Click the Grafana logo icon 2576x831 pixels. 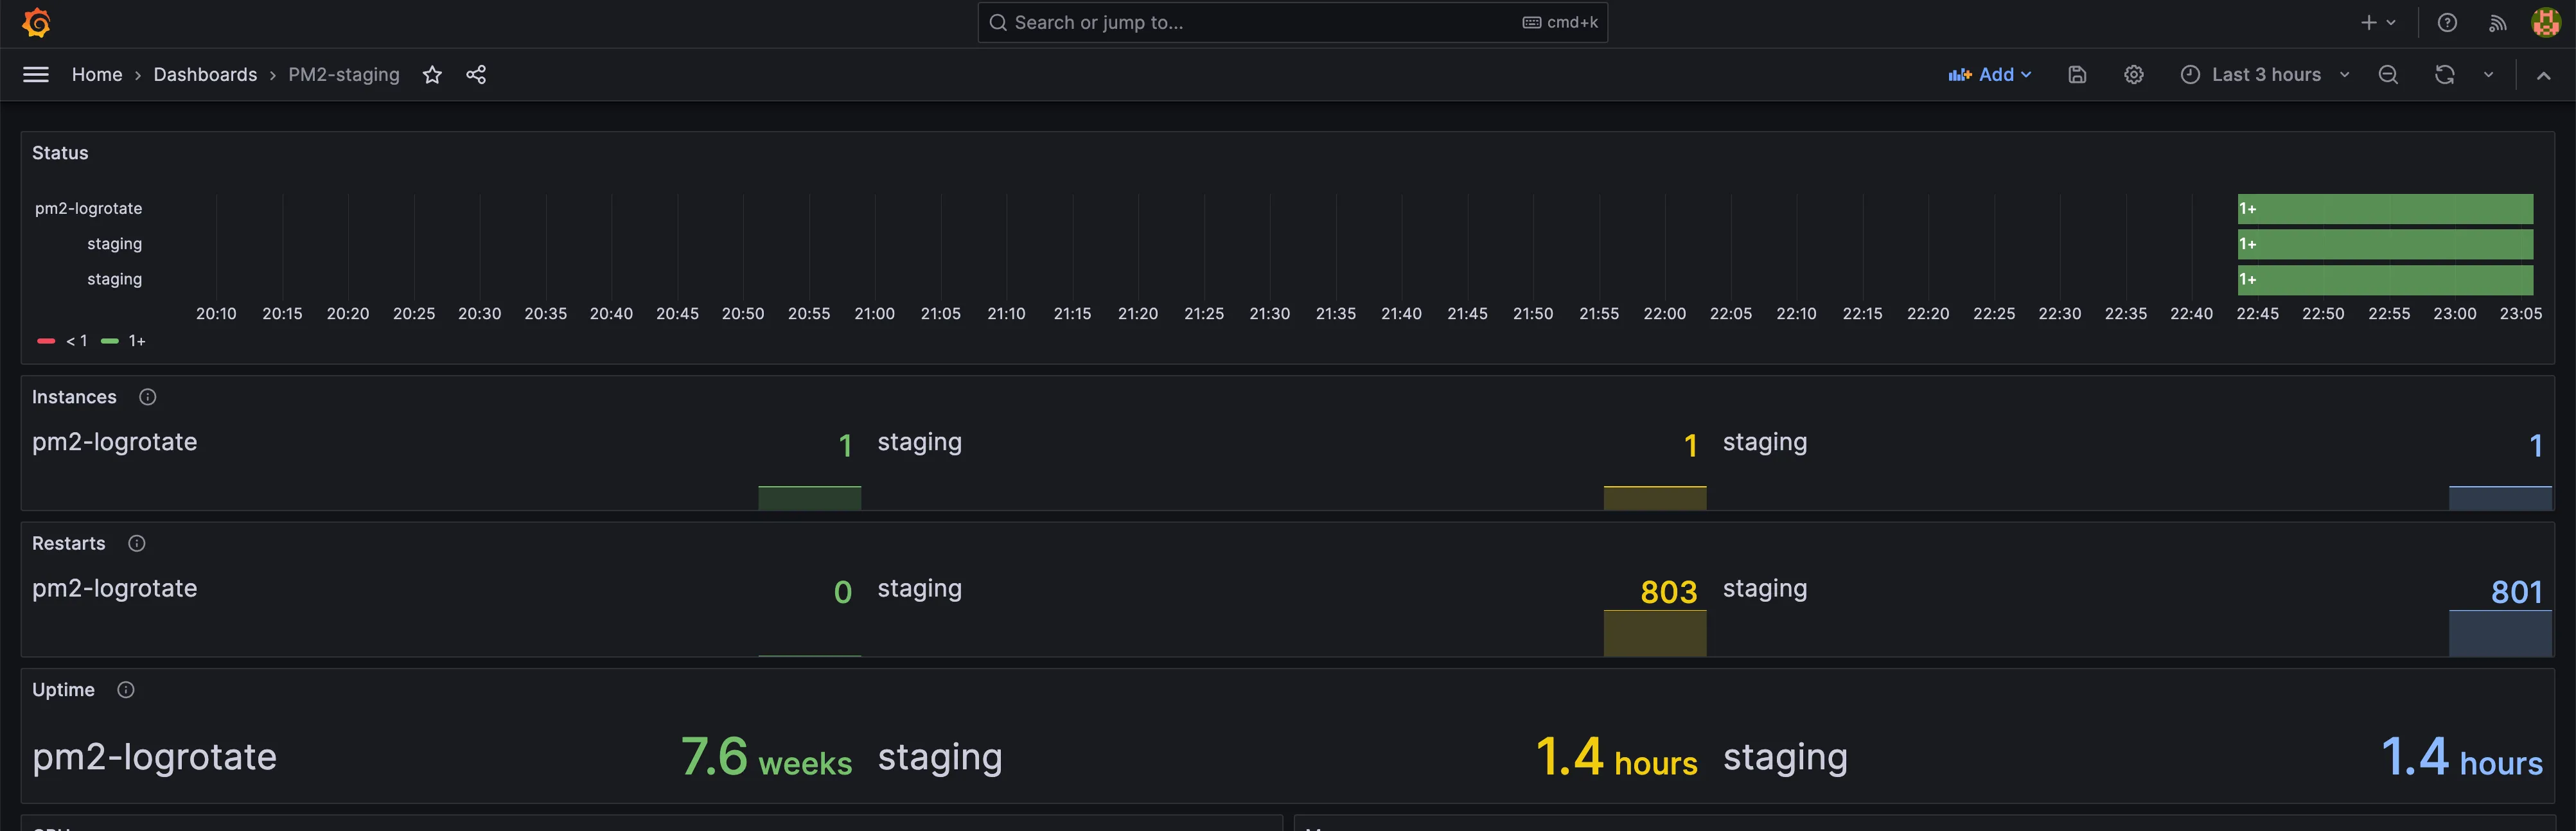36,22
